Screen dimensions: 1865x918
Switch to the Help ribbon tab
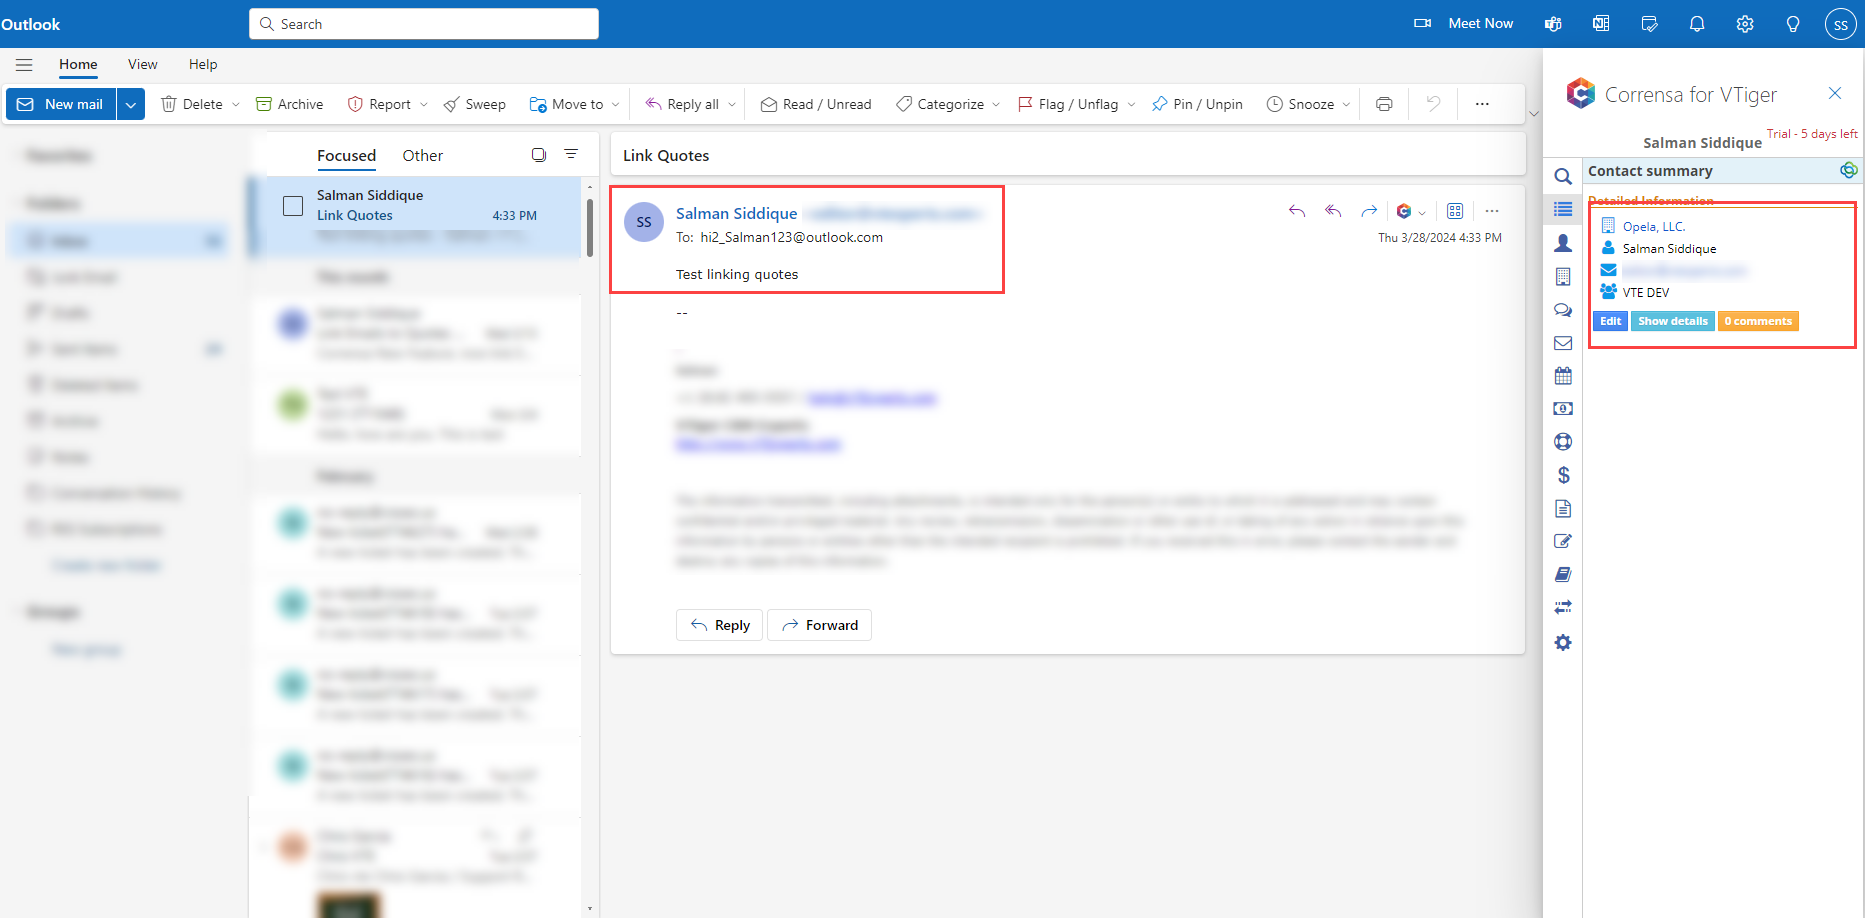point(203,64)
